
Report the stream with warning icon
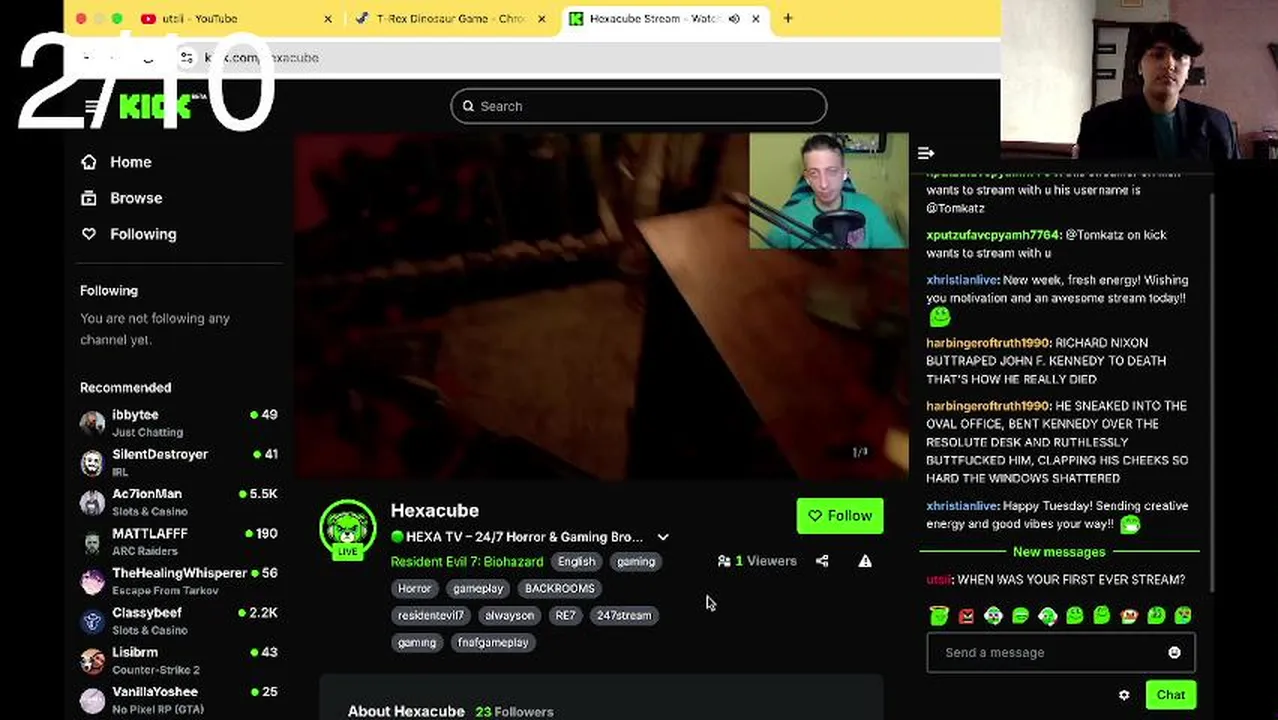point(865,561)
